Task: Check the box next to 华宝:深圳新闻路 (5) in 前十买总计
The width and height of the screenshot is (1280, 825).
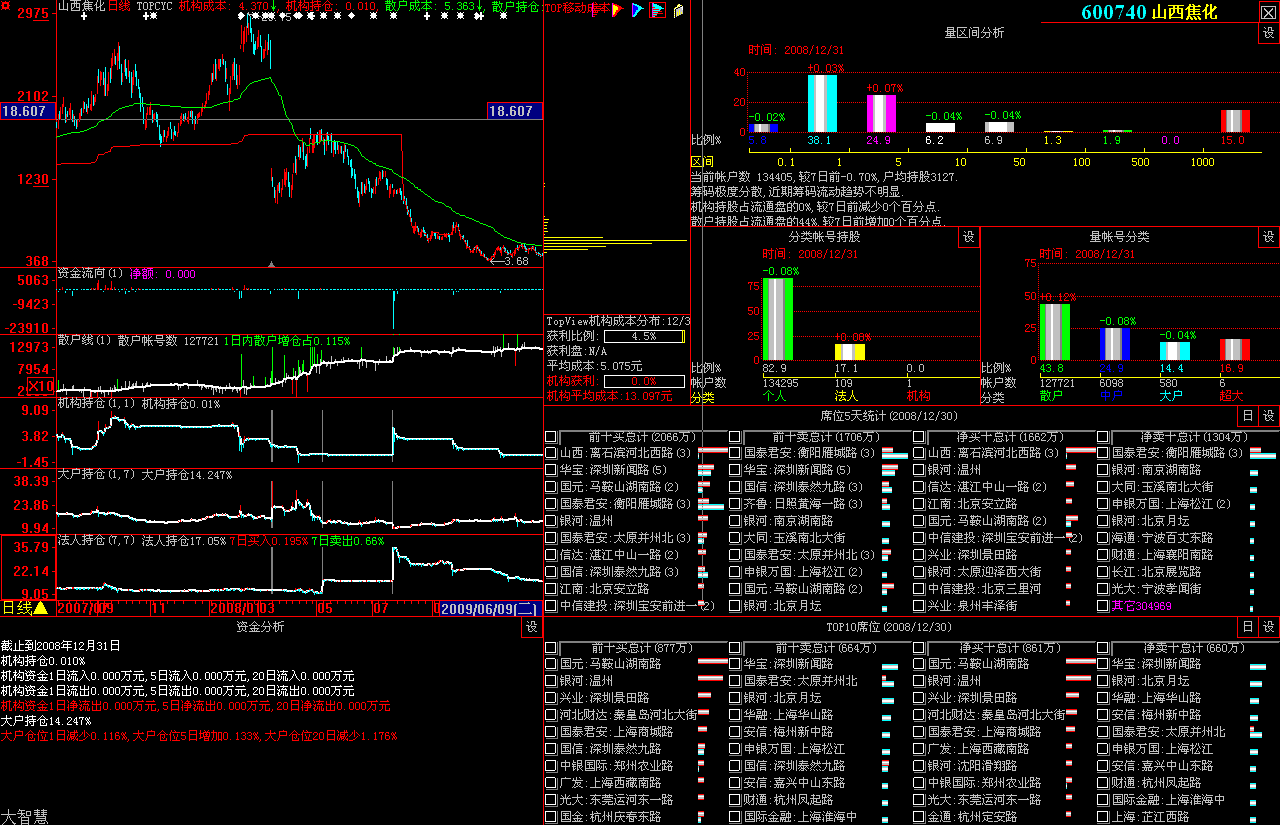Action: click(x=551, y=470)
